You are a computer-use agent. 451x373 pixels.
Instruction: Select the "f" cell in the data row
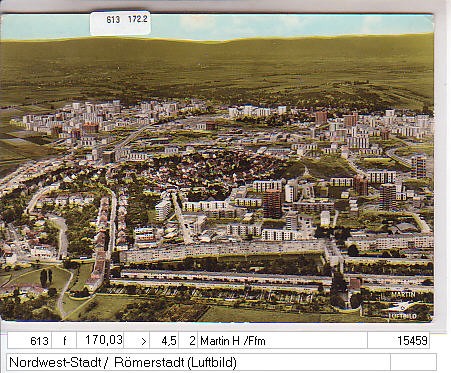pos(64,340)
